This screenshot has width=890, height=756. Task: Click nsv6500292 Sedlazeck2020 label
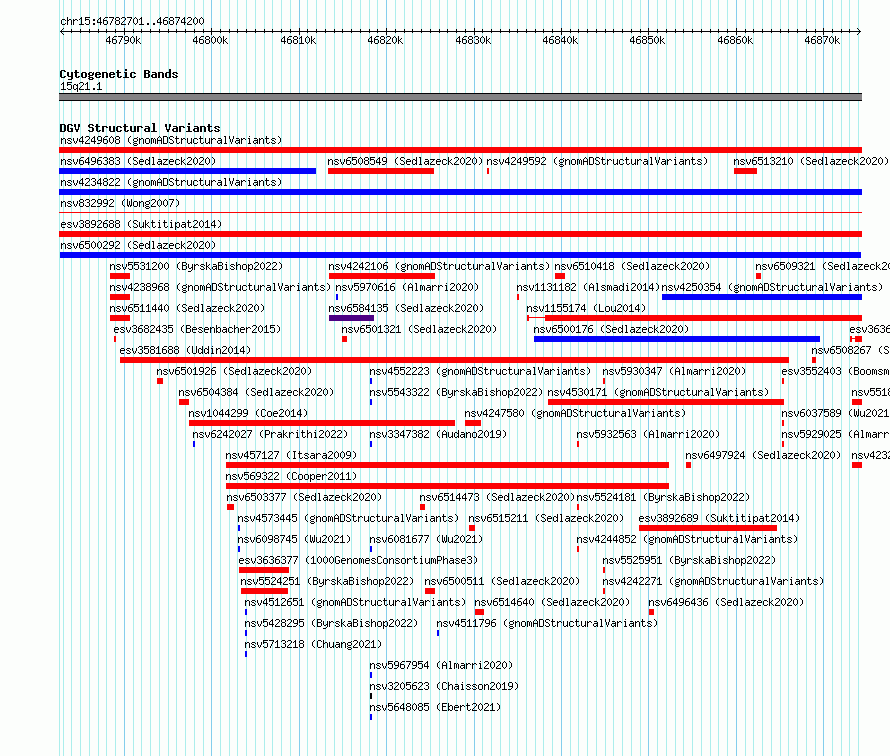[138, 245]
